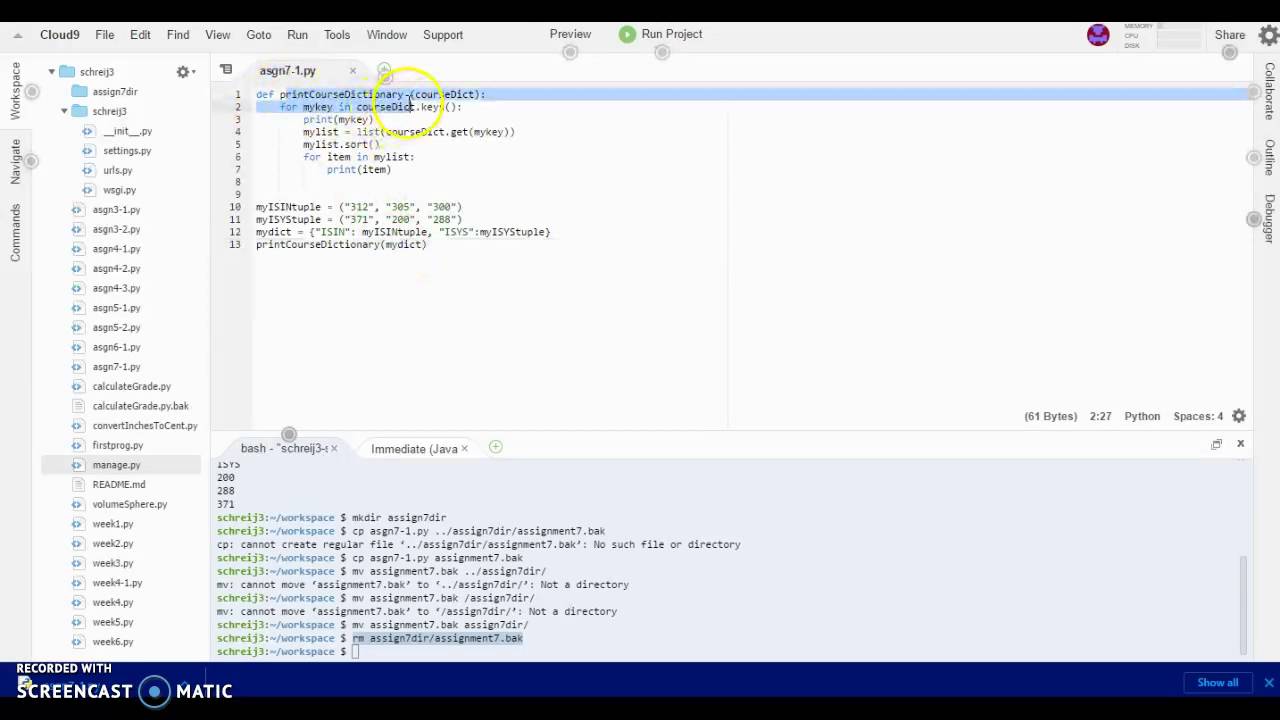Open the Navigate side panel
Screen dimensions: 1280x720
[15, 162]
